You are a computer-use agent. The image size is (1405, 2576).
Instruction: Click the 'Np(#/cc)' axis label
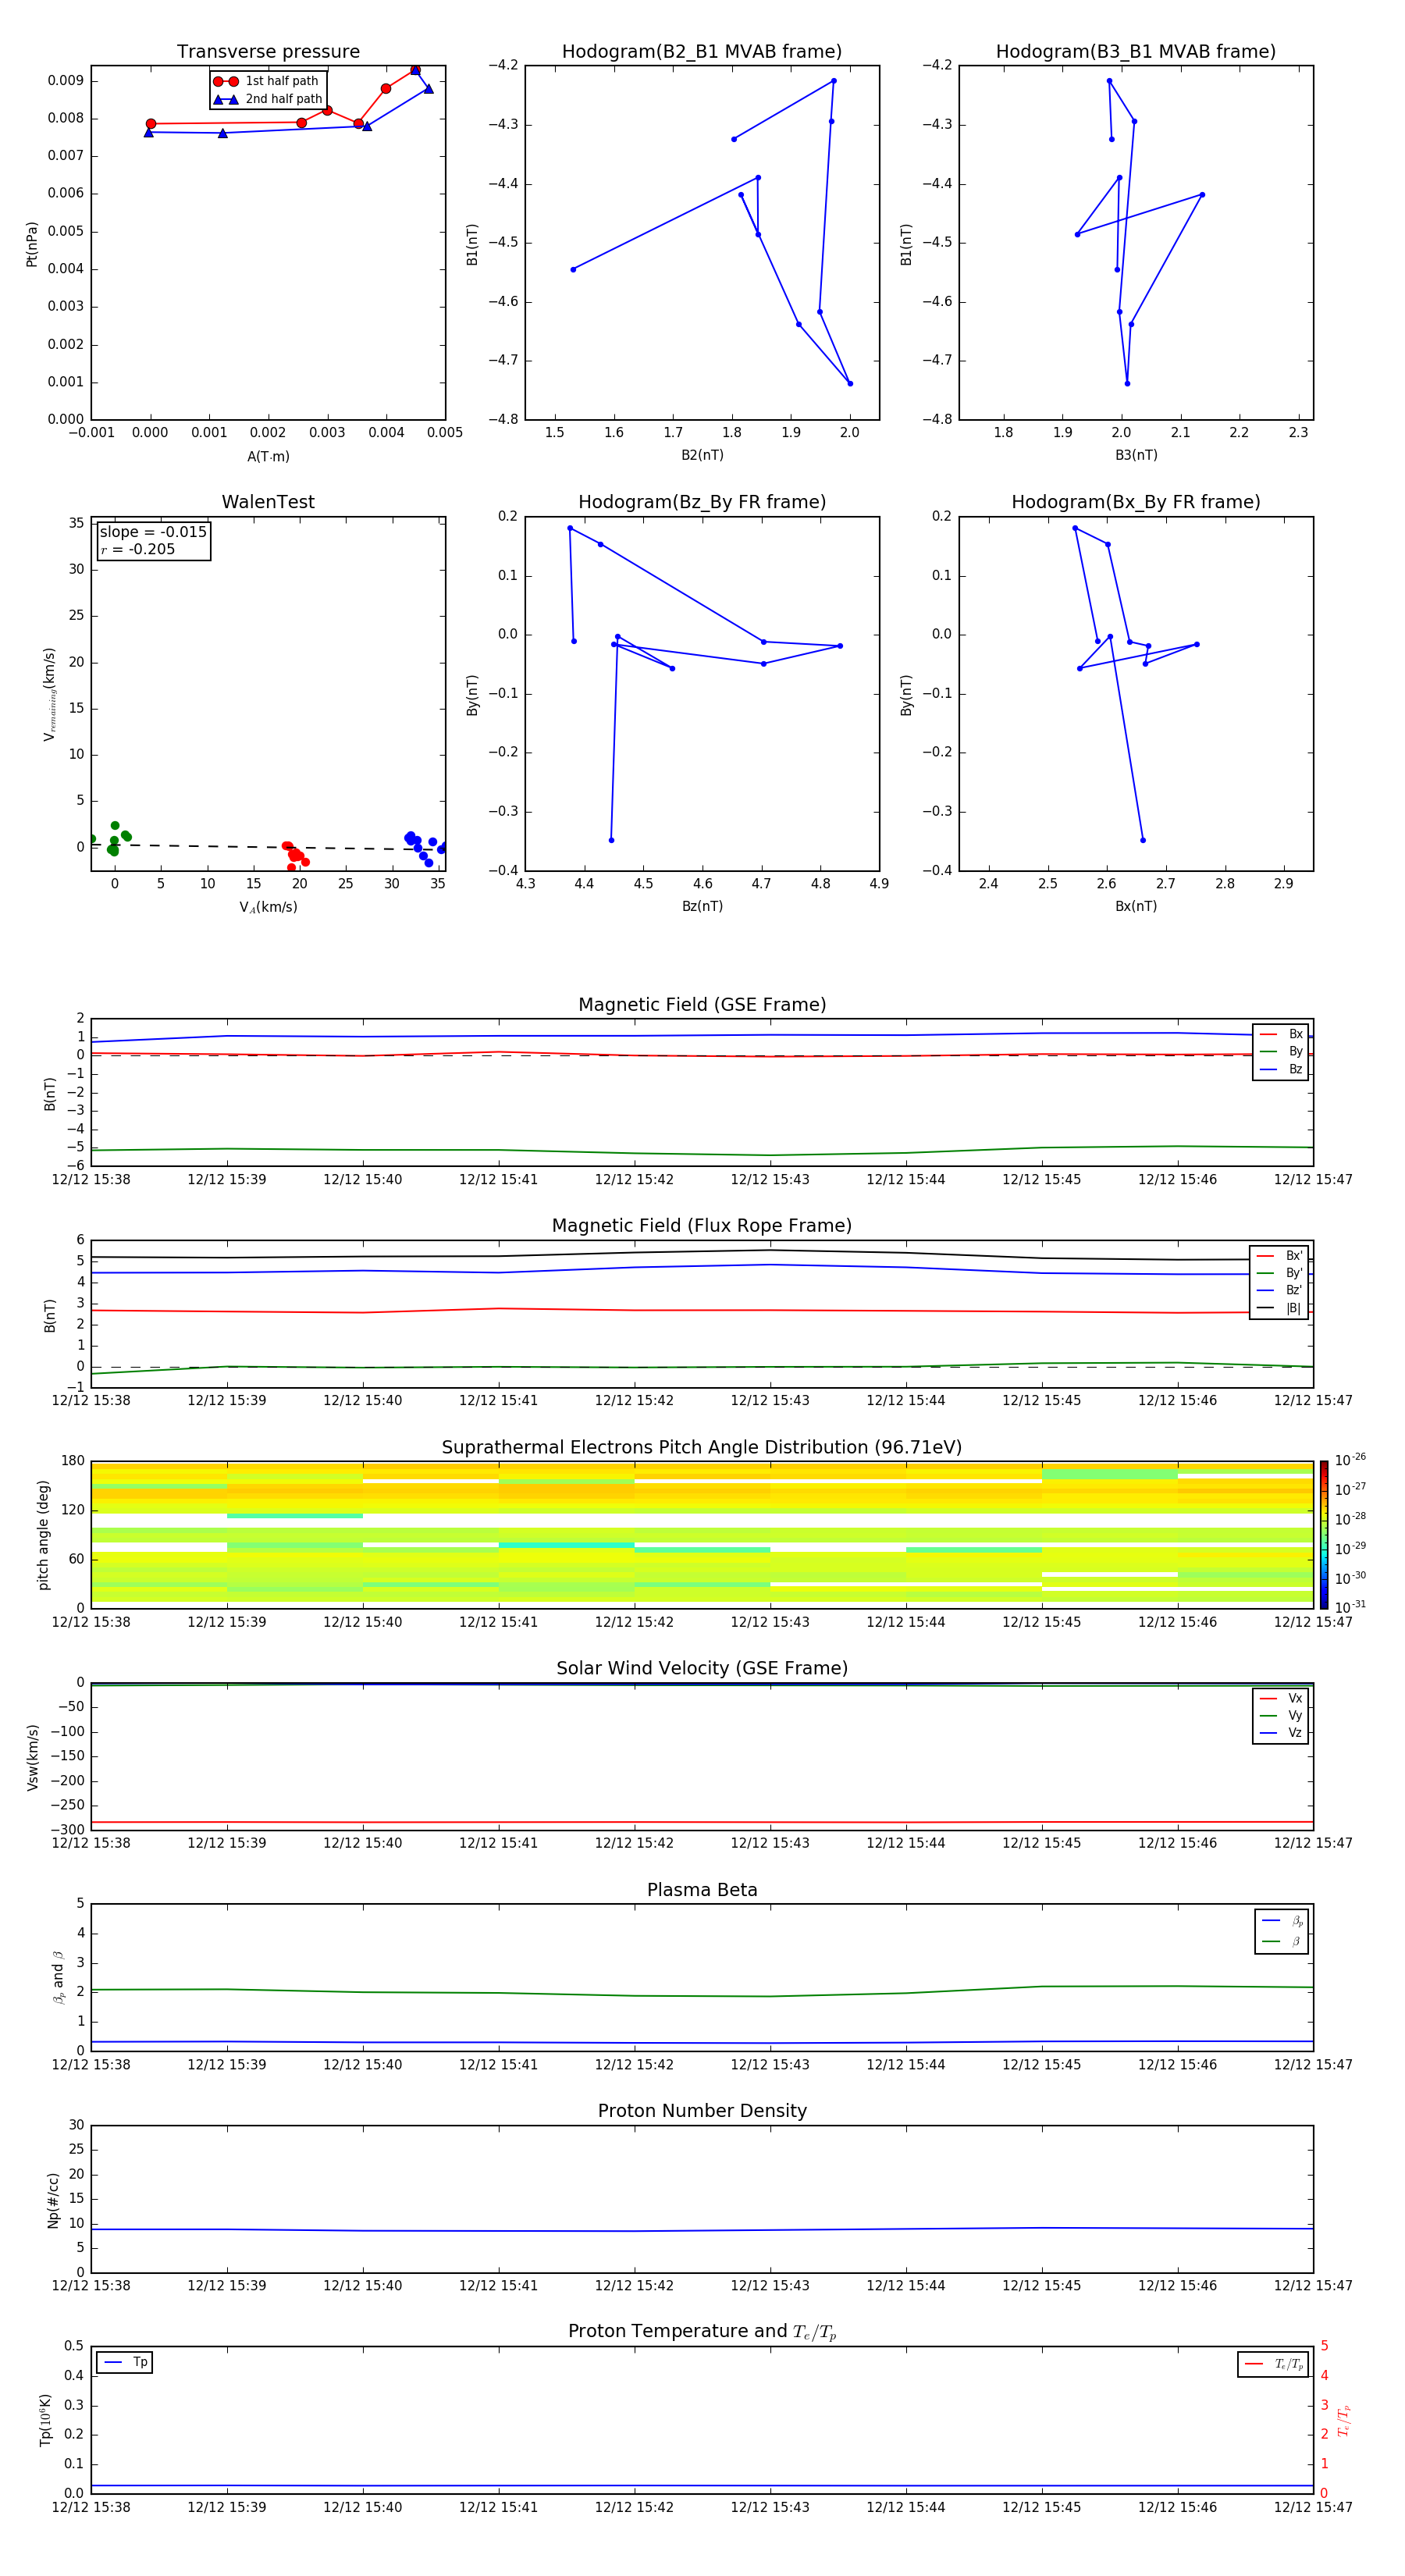tap(53, 2199)
